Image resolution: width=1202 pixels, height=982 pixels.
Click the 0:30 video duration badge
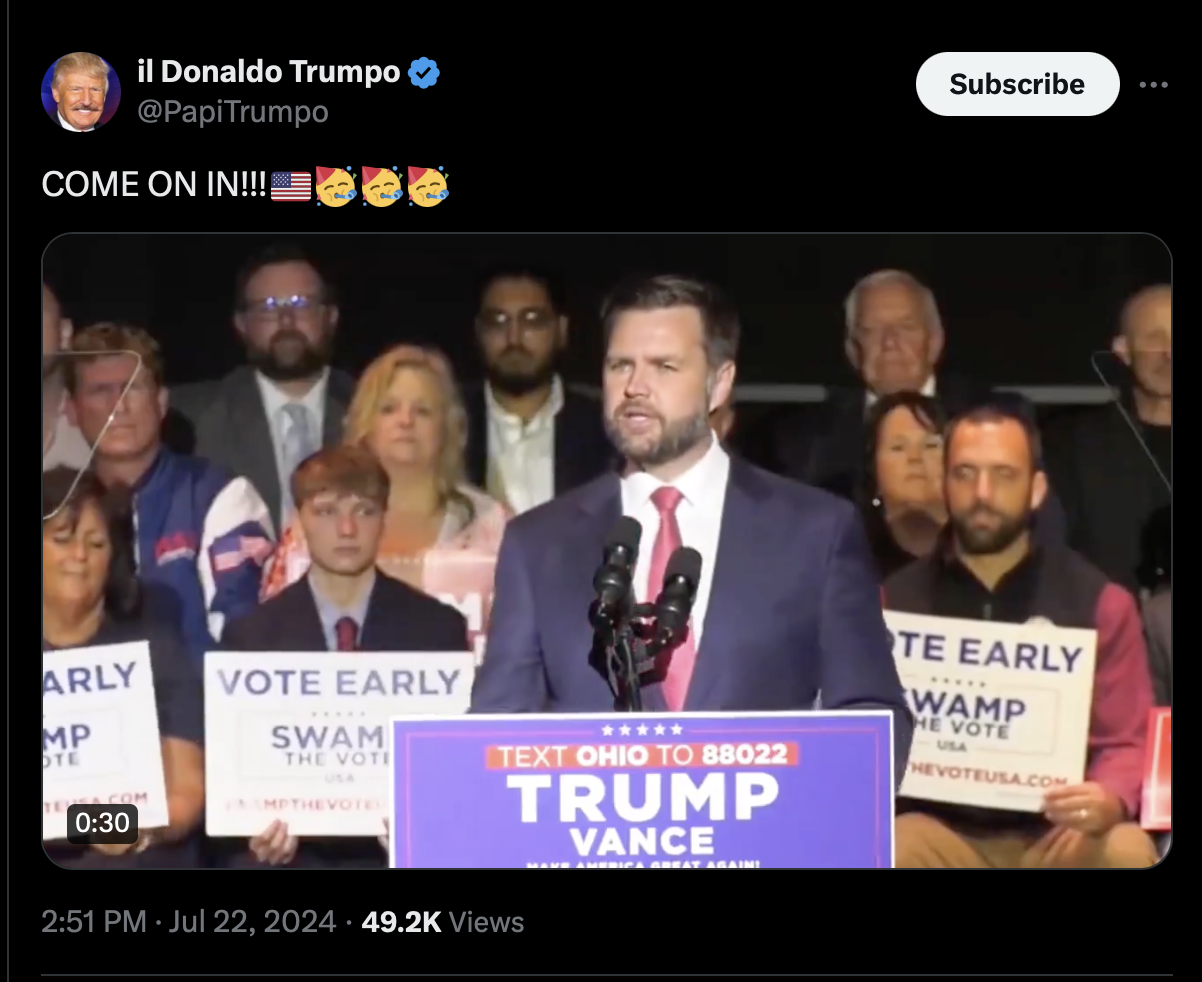102,822
